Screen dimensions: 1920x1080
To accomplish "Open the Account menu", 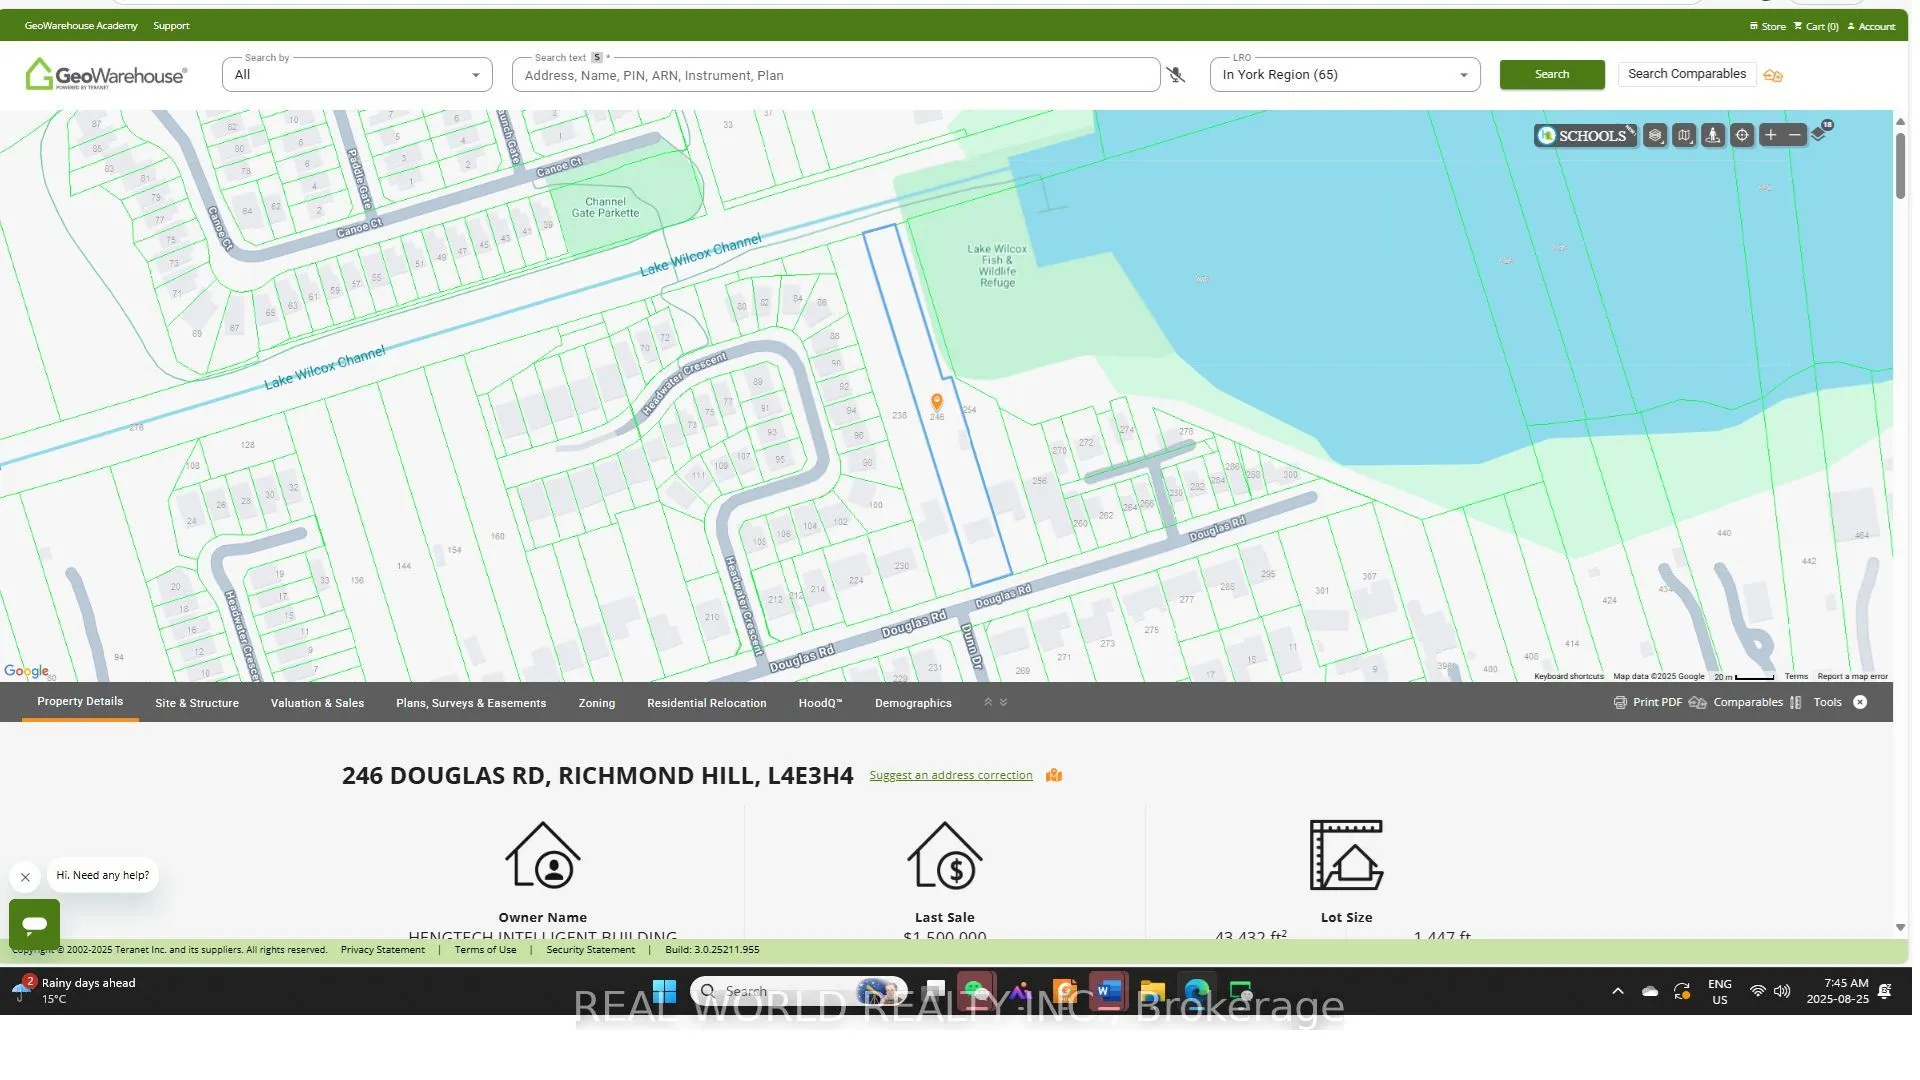I will (x=1871, y=27).
